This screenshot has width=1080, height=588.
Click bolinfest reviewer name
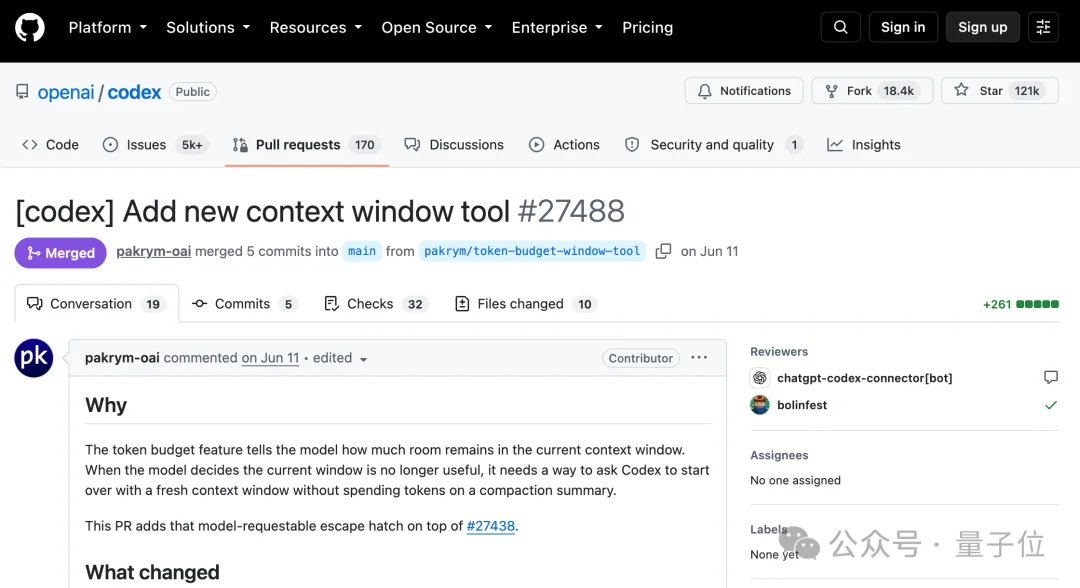(x=802, y=405)
